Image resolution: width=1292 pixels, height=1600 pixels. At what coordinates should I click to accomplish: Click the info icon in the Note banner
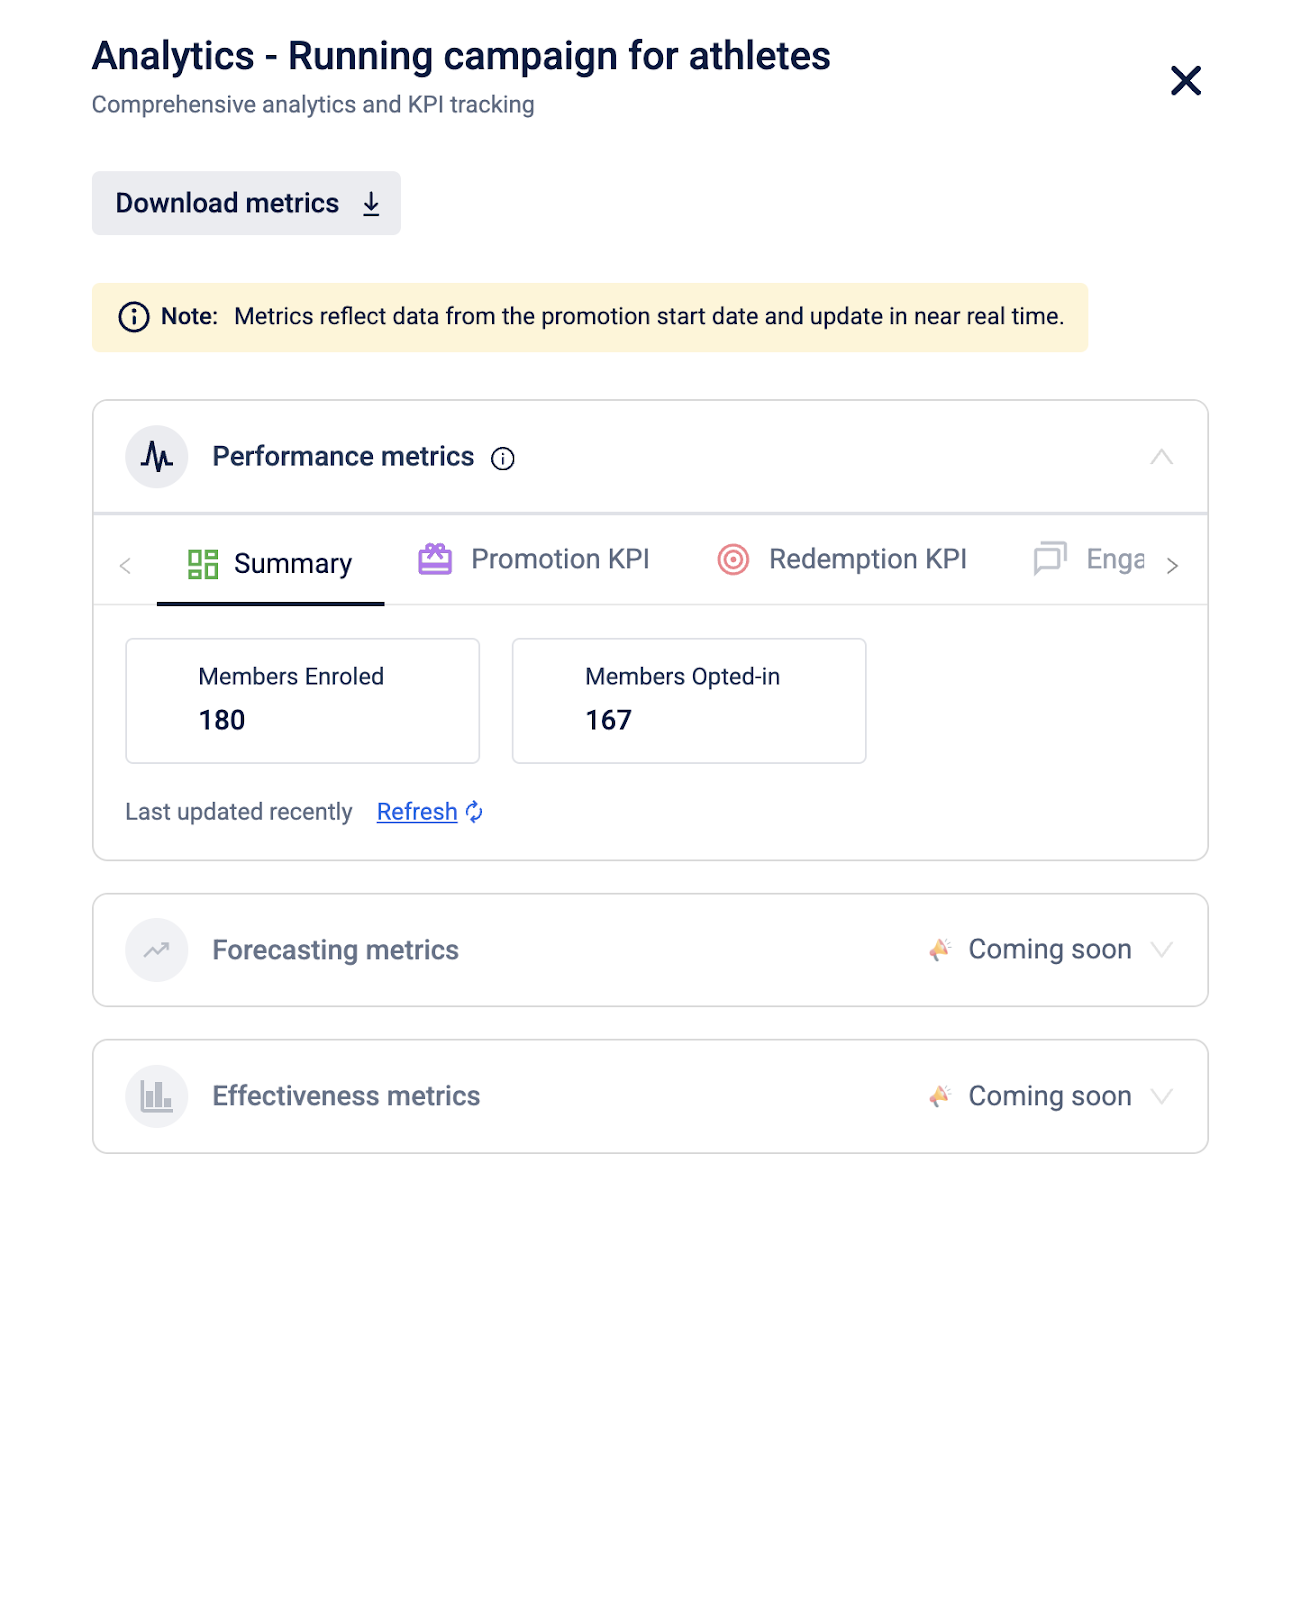coord(134,317)
